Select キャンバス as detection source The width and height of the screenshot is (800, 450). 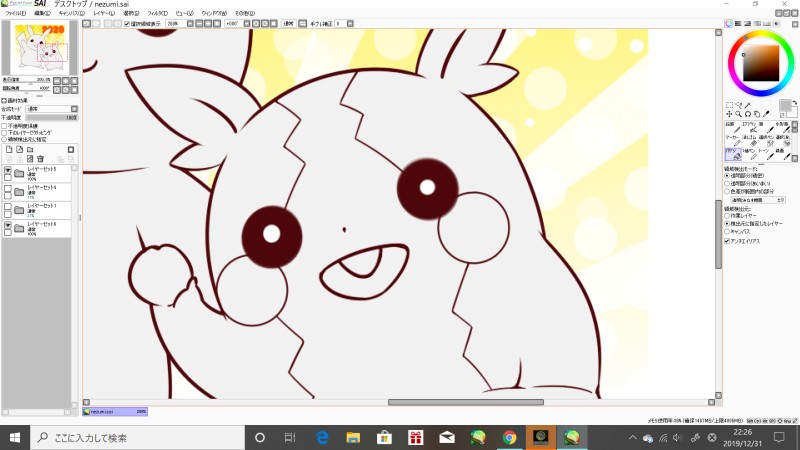[727, 232]
